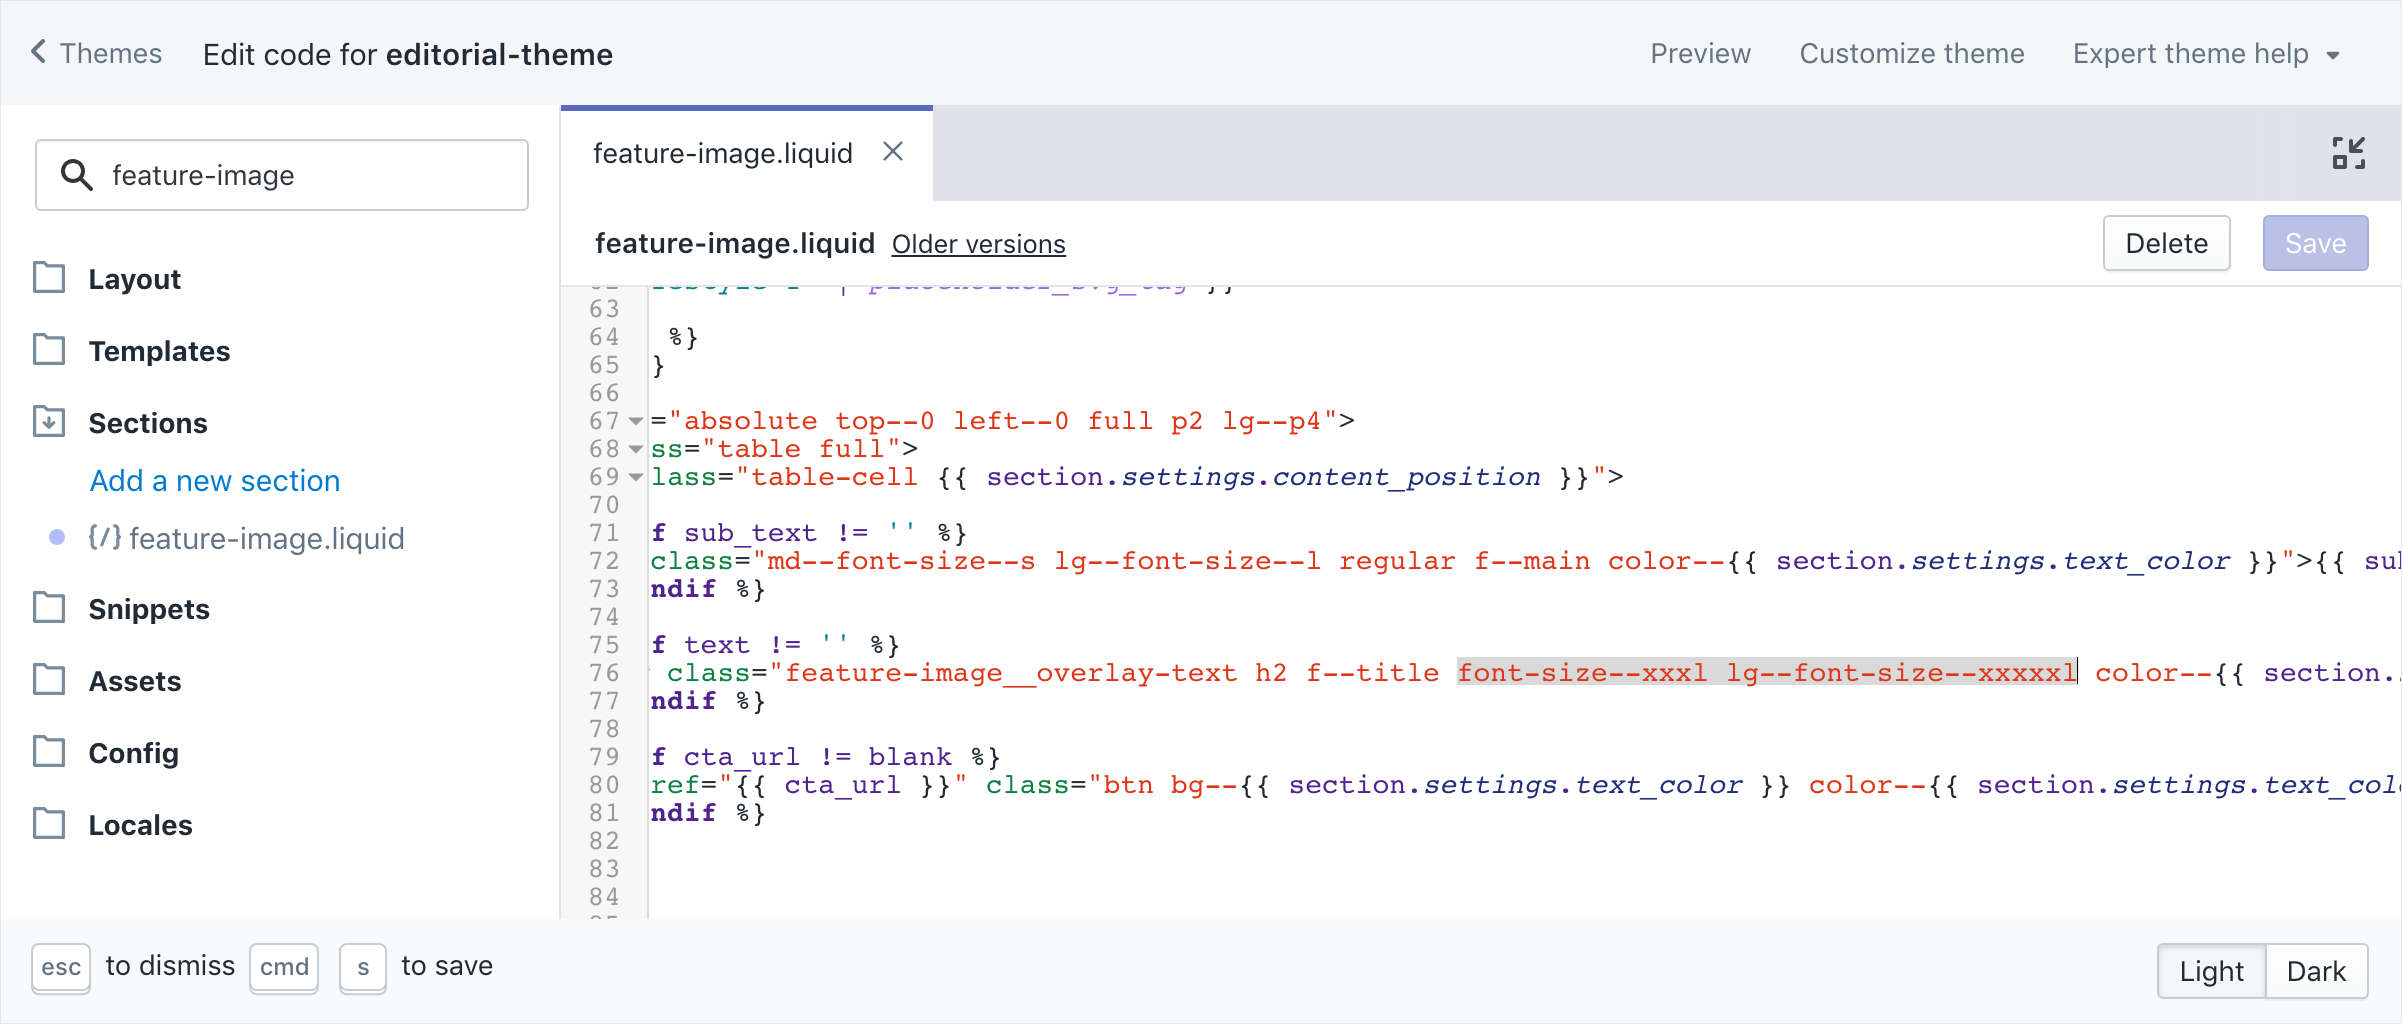2402x1024 pixels.
Task: Click the {/} icon beside feature-image.liquid
Action: [105, 538]
